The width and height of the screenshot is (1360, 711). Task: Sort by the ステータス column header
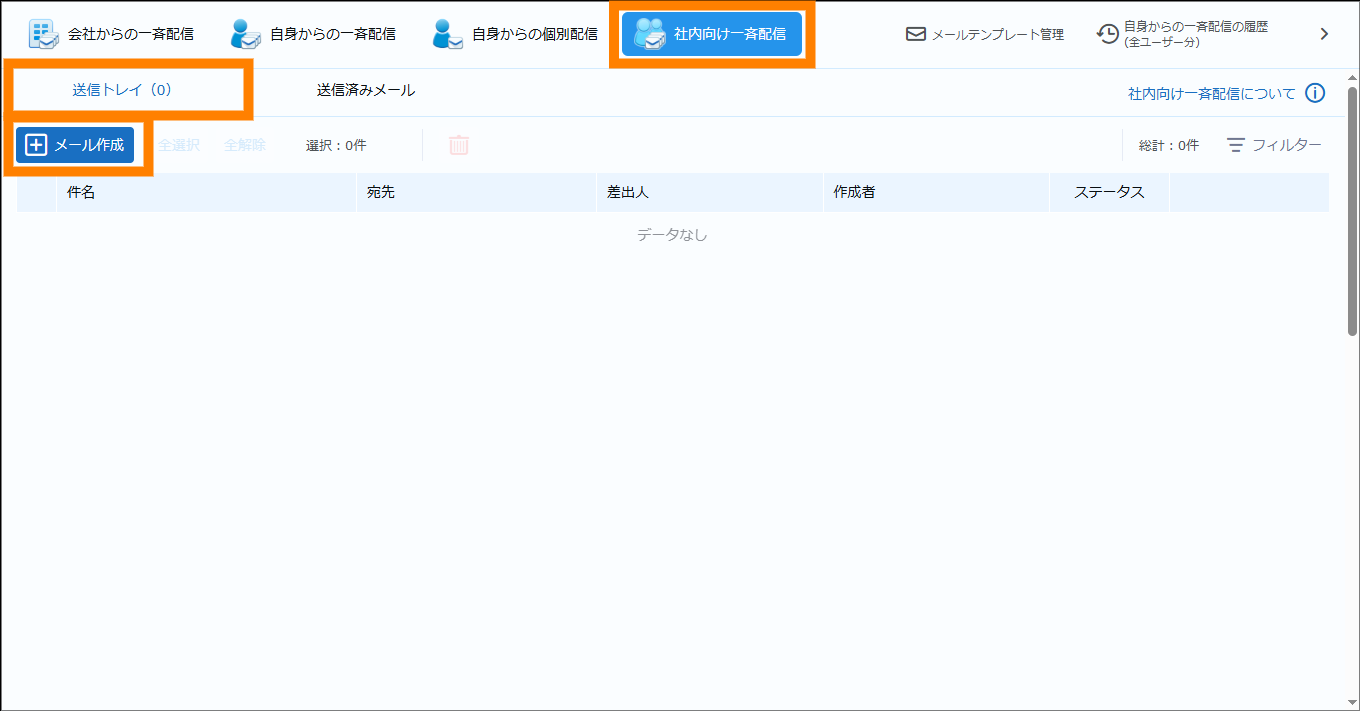[x=1108, y=192]
